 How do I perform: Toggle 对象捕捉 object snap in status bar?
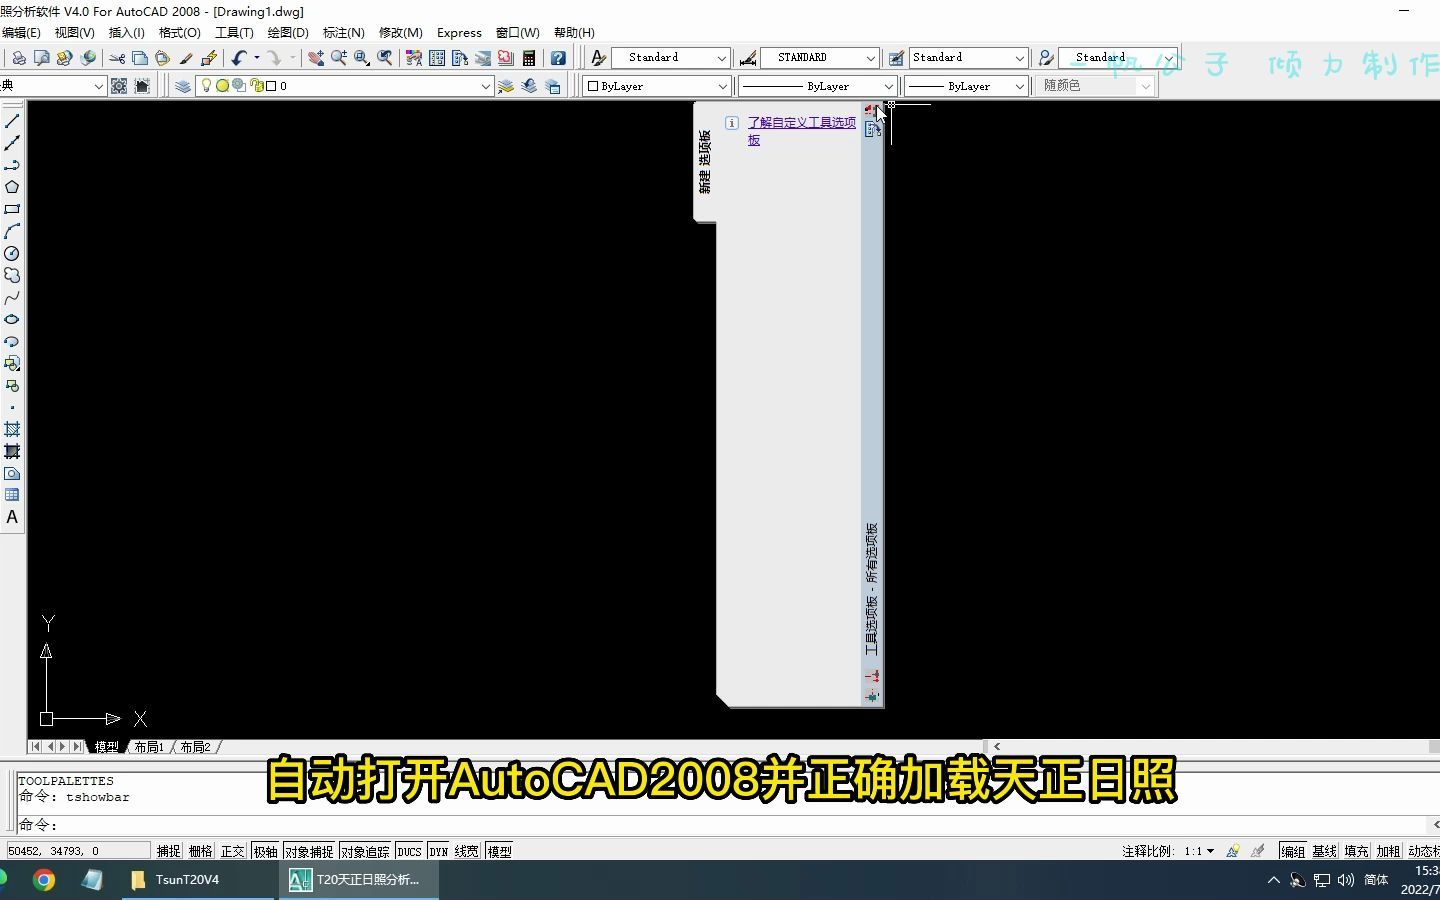pos(309,851)
